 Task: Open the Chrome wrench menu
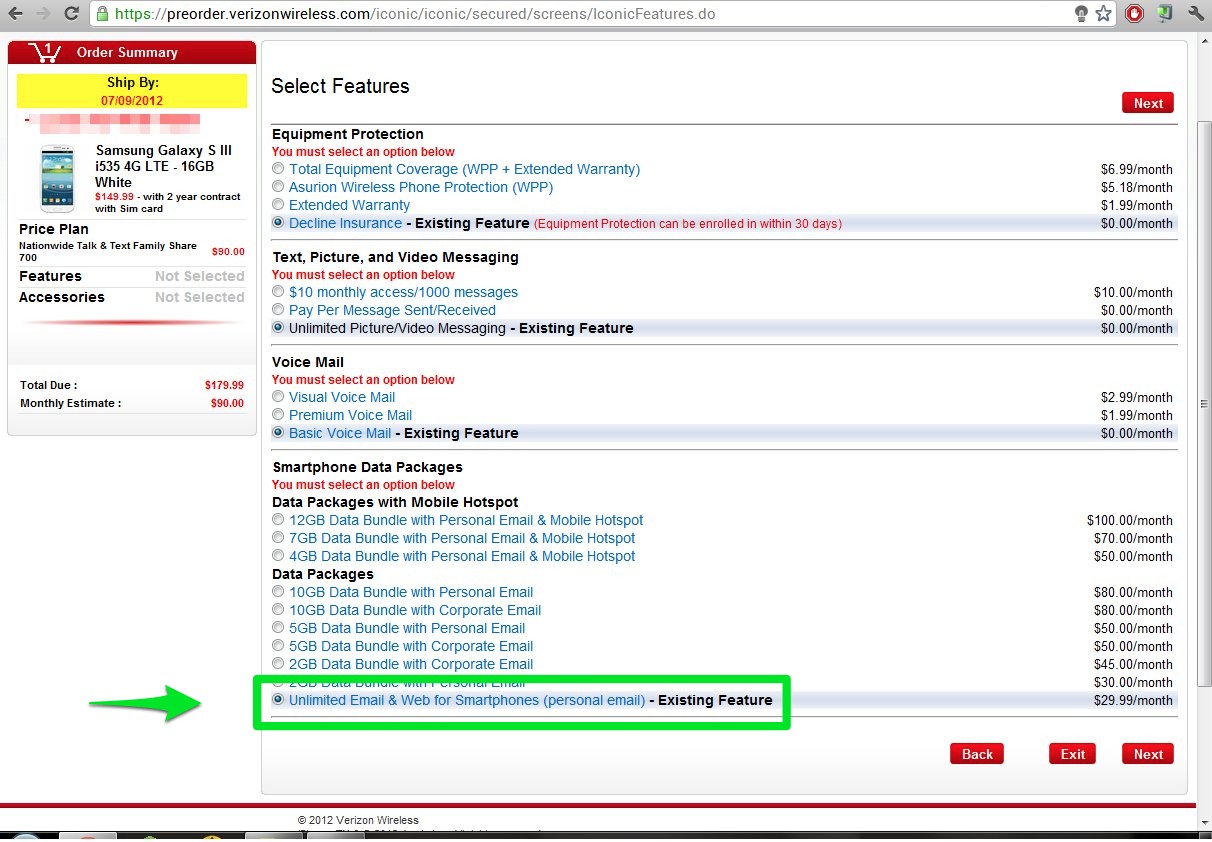point(1195,14)
